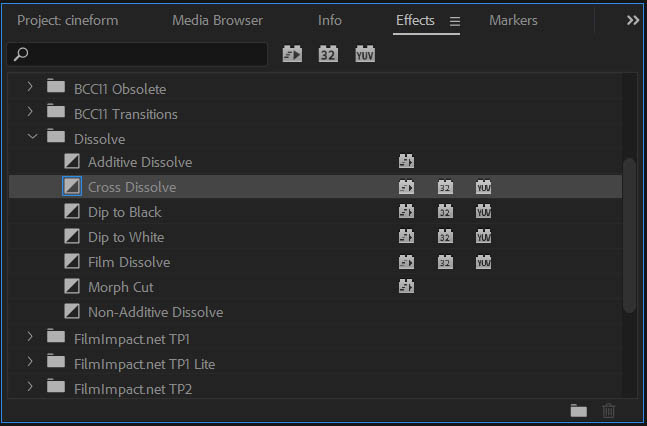Expand the BCC11 Obsolete folder
The image size is (647, 426).
30,87
